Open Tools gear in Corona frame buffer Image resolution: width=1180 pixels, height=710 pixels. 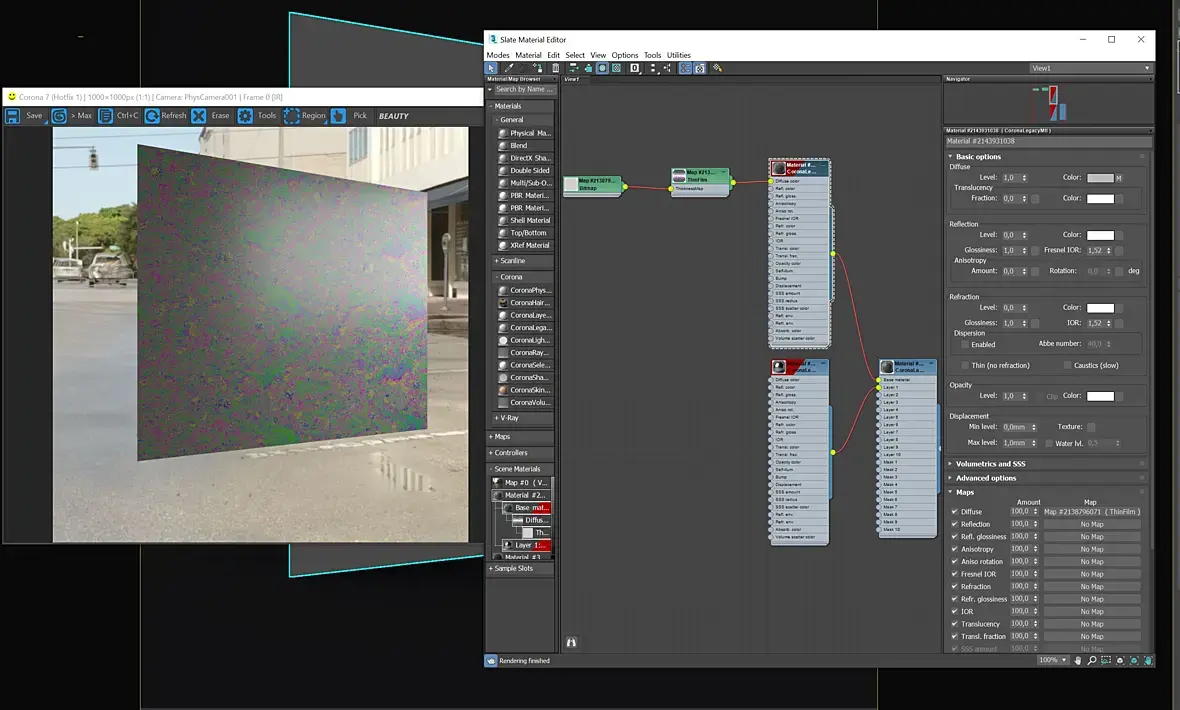point(245,116)
